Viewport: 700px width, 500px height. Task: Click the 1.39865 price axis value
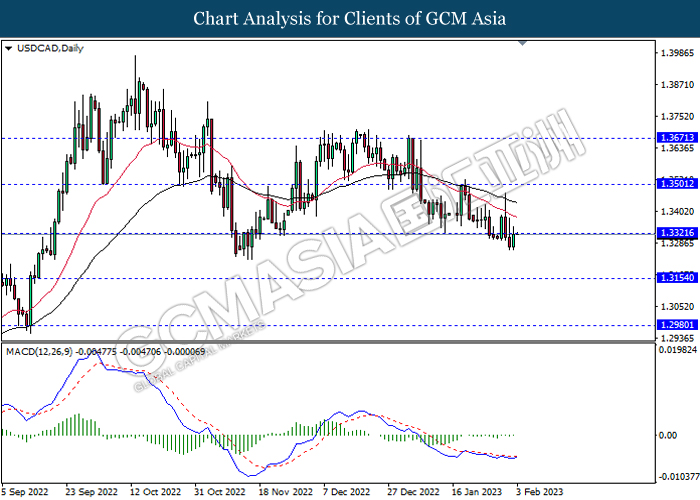coord(677,53)
